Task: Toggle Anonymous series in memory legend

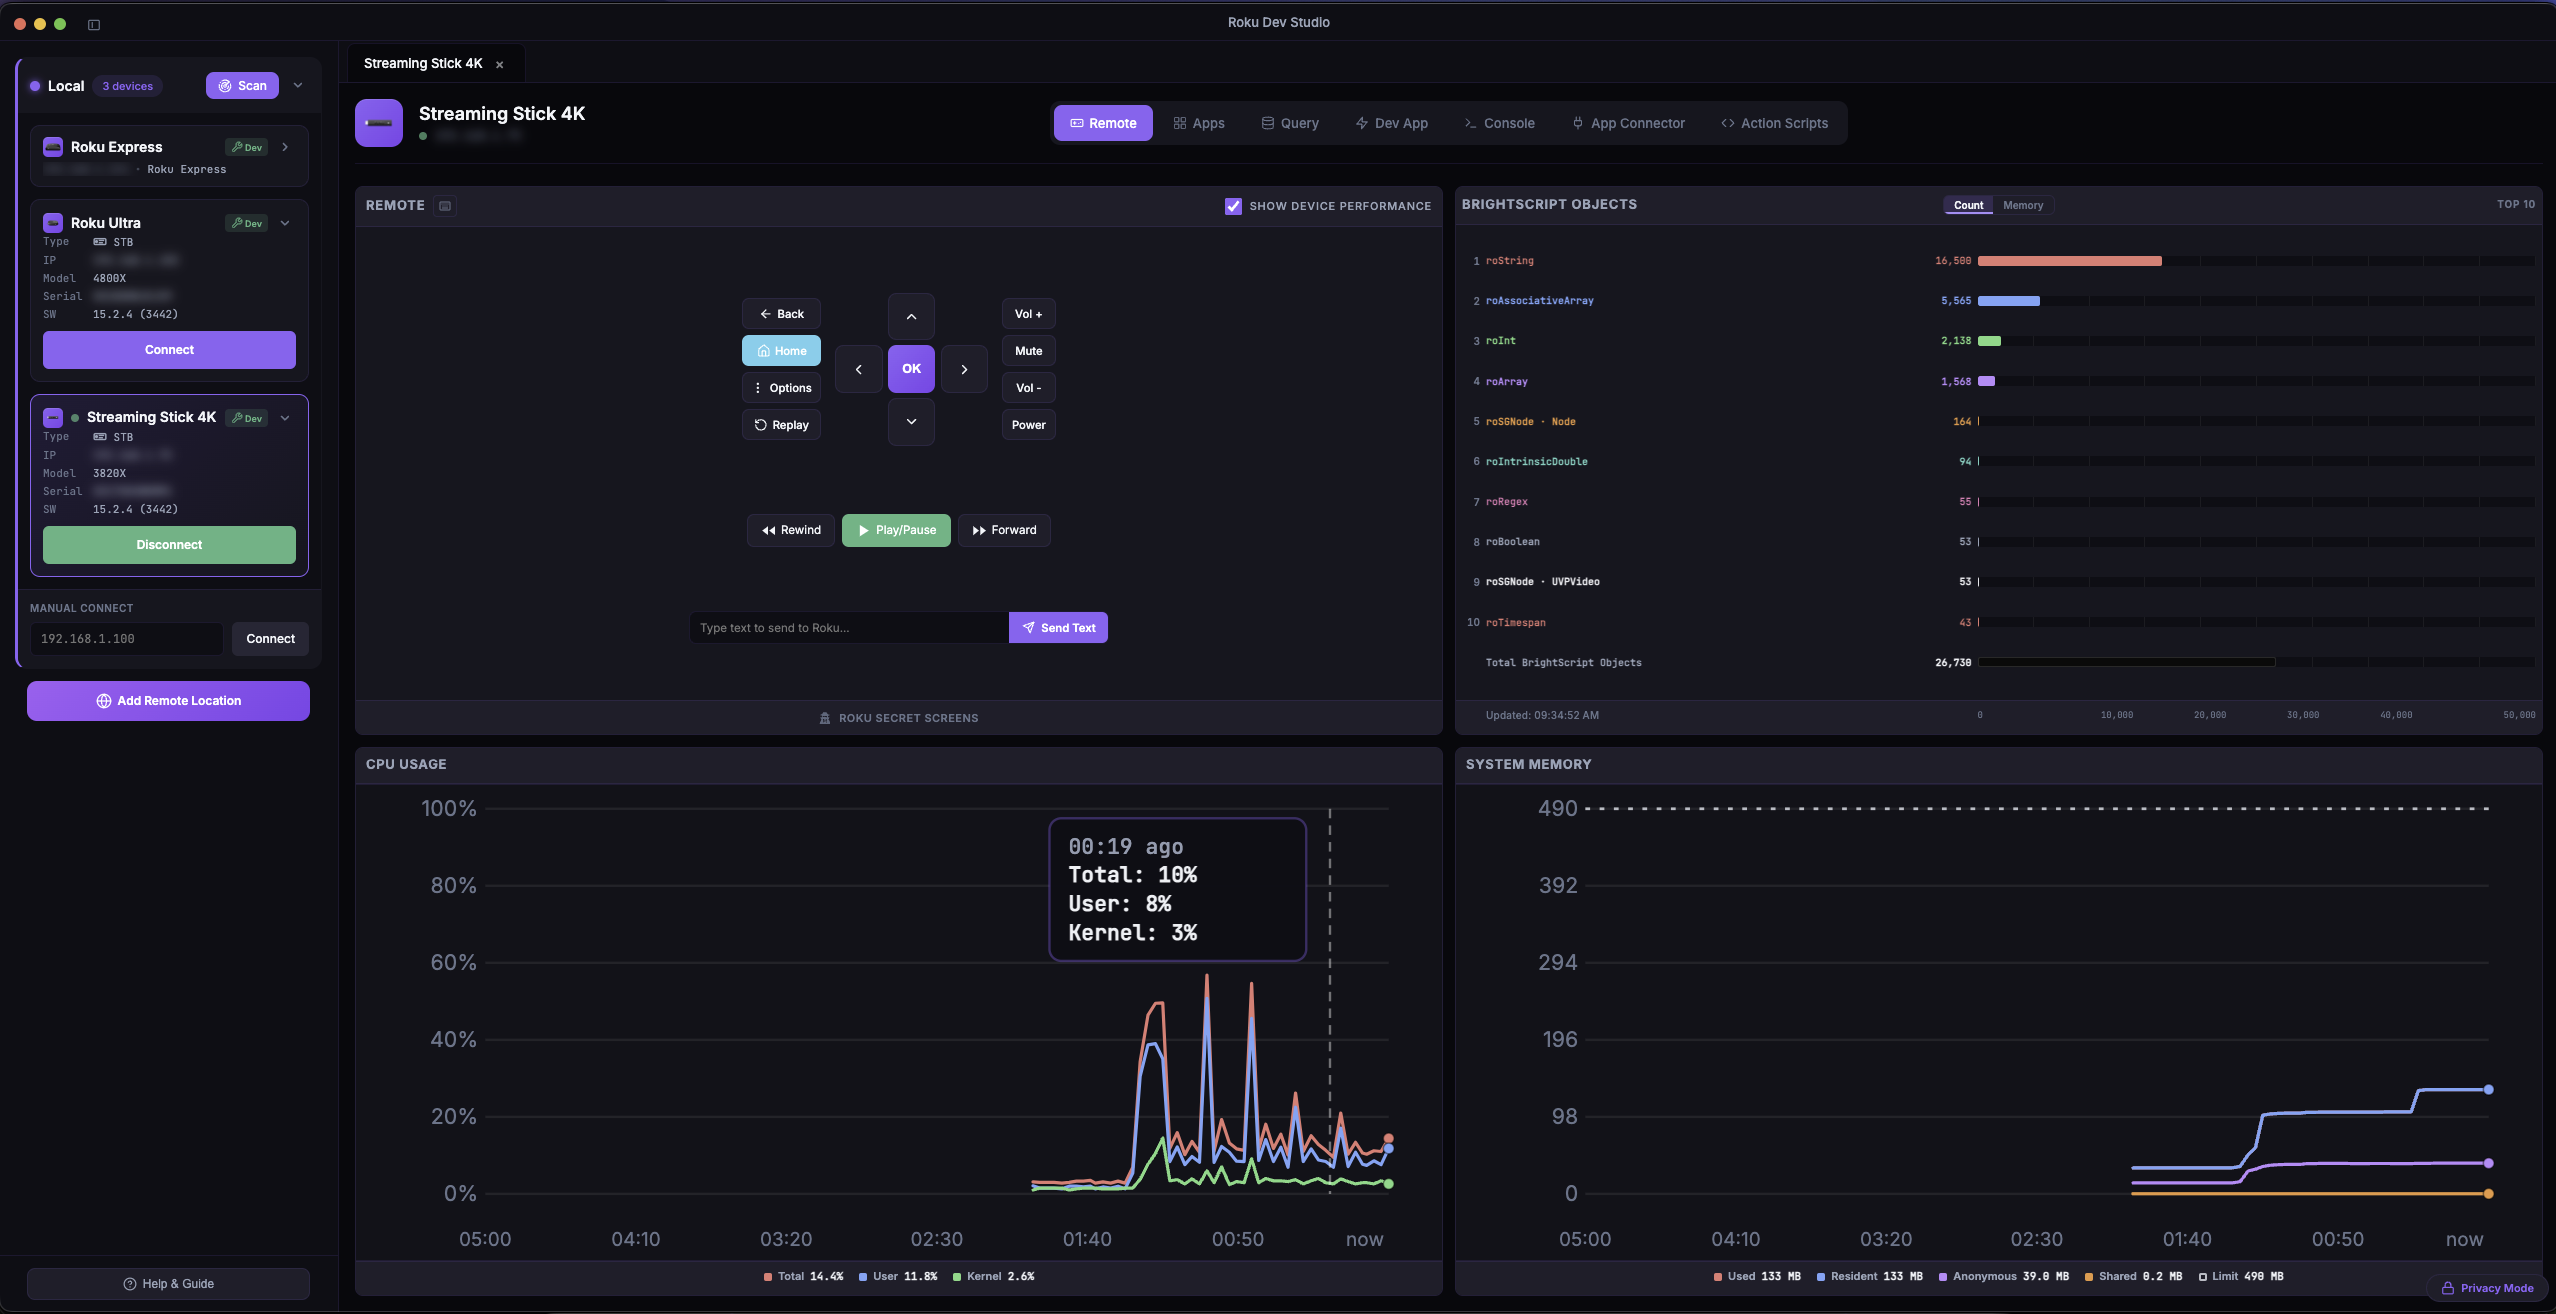Action: 2003,1276
